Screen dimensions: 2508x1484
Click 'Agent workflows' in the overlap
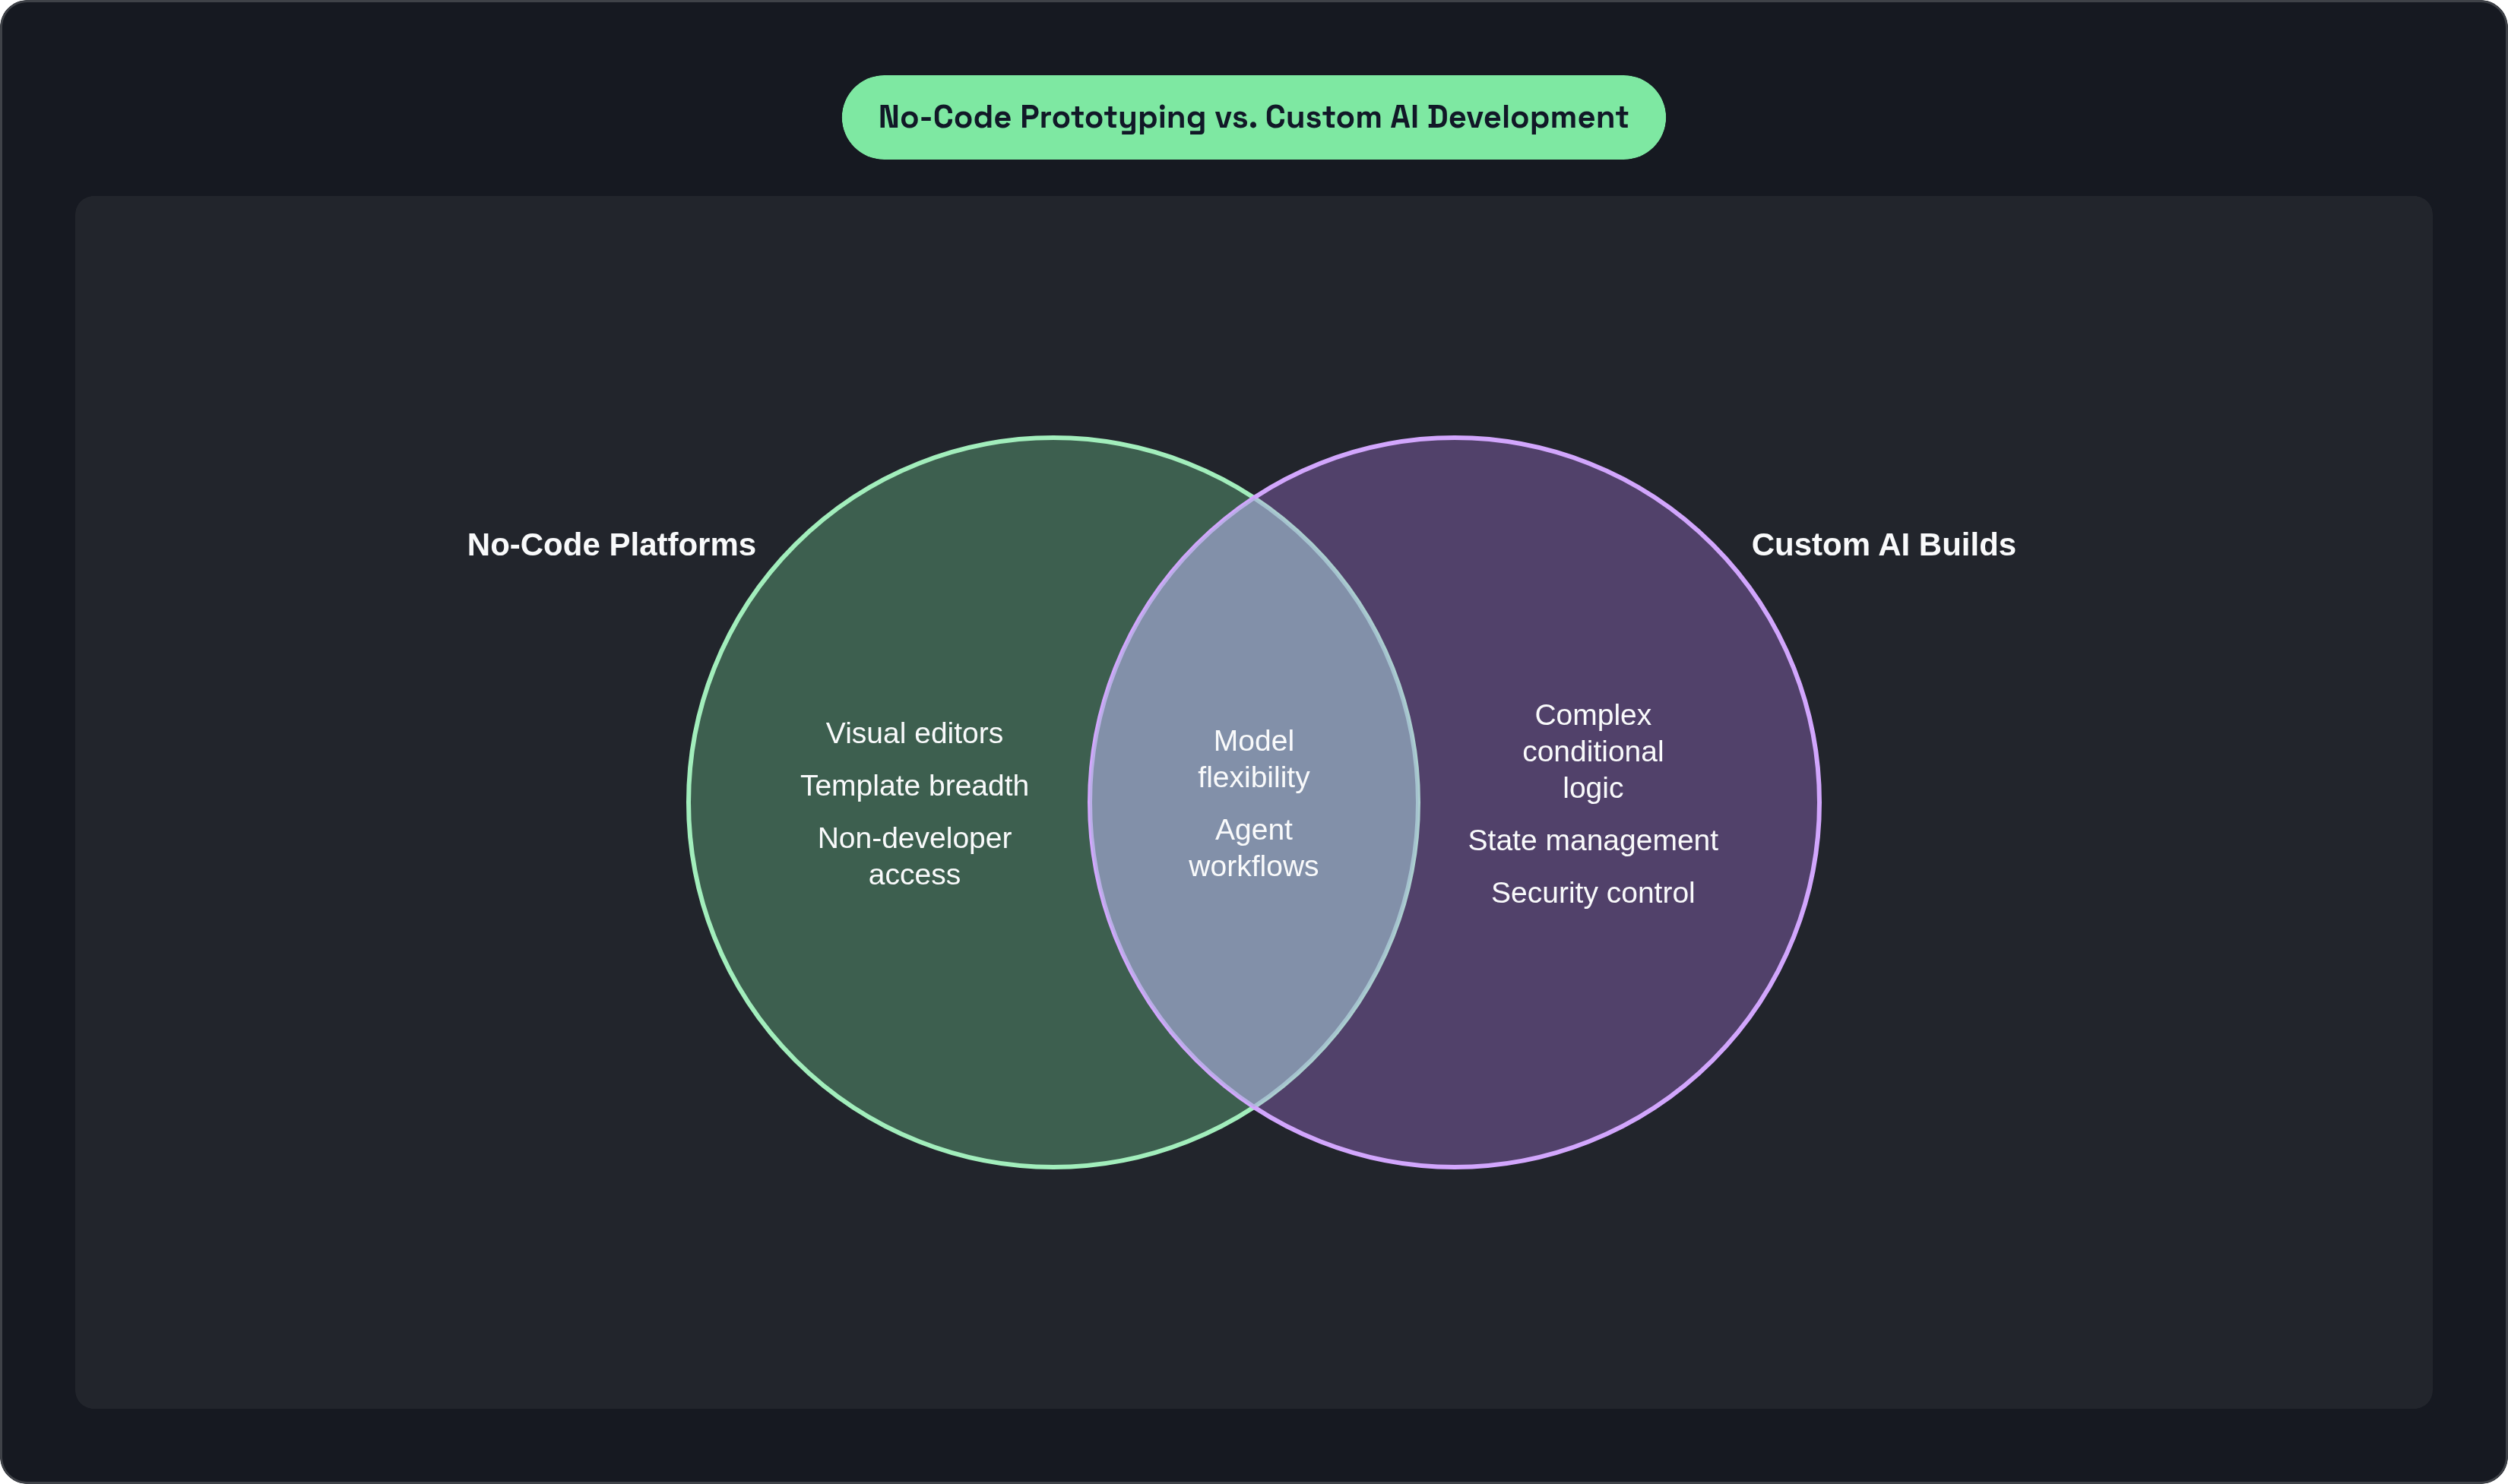(x=1253, y=848)
